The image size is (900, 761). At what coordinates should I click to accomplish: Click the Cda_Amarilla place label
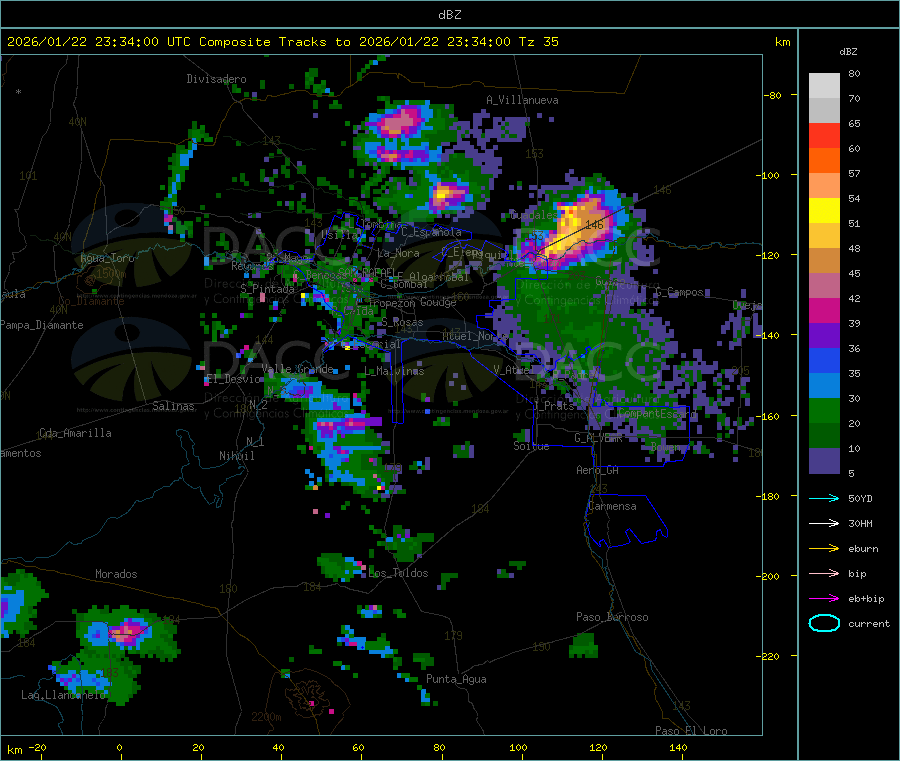[75, 433]
